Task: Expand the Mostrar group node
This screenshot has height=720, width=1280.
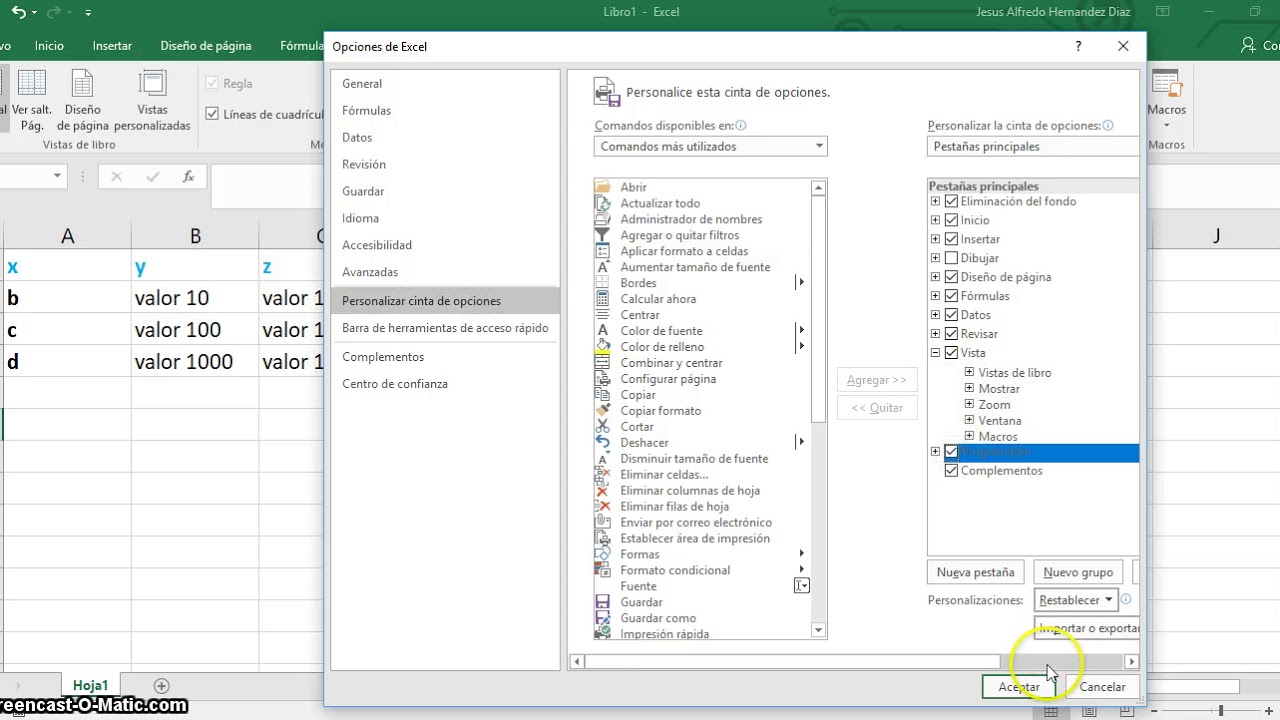Action: tap(969, 388)
